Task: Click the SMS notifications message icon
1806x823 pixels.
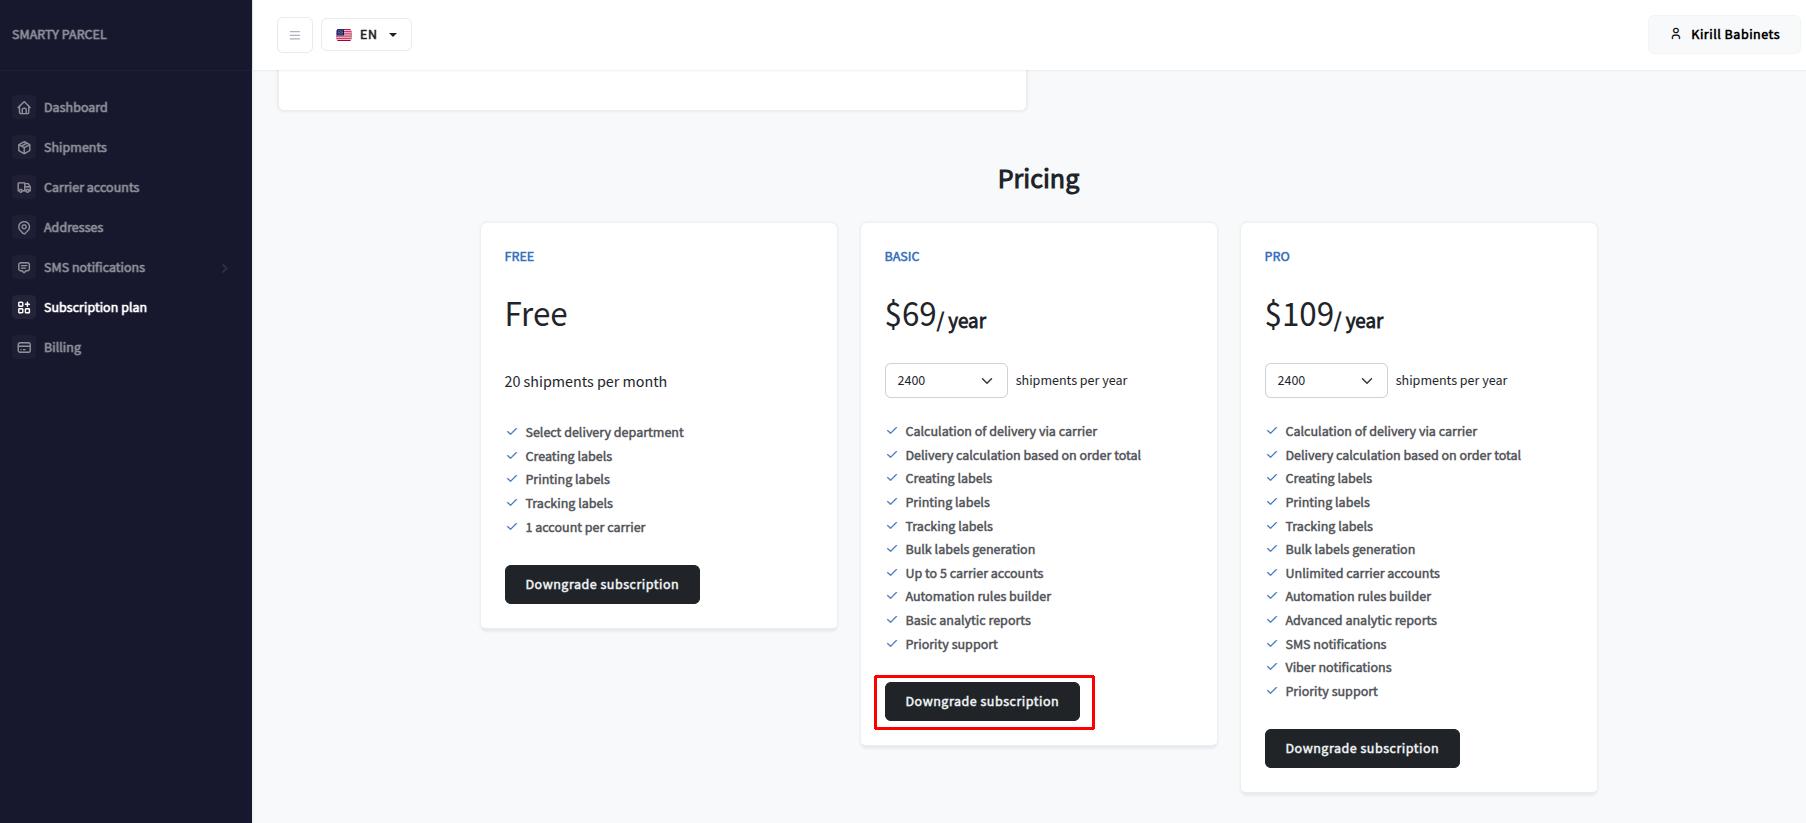Action: [24, 268]
